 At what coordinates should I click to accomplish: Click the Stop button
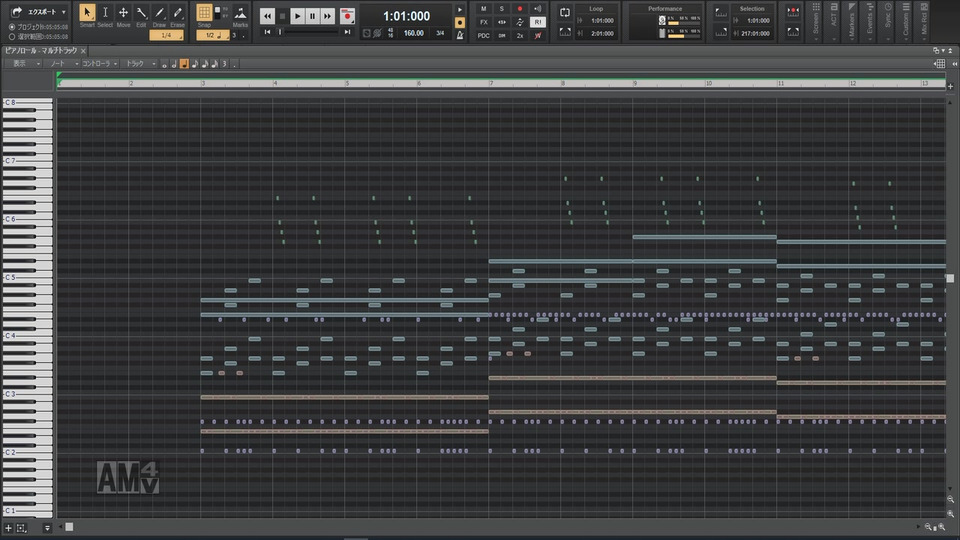[x=282, y=16]
